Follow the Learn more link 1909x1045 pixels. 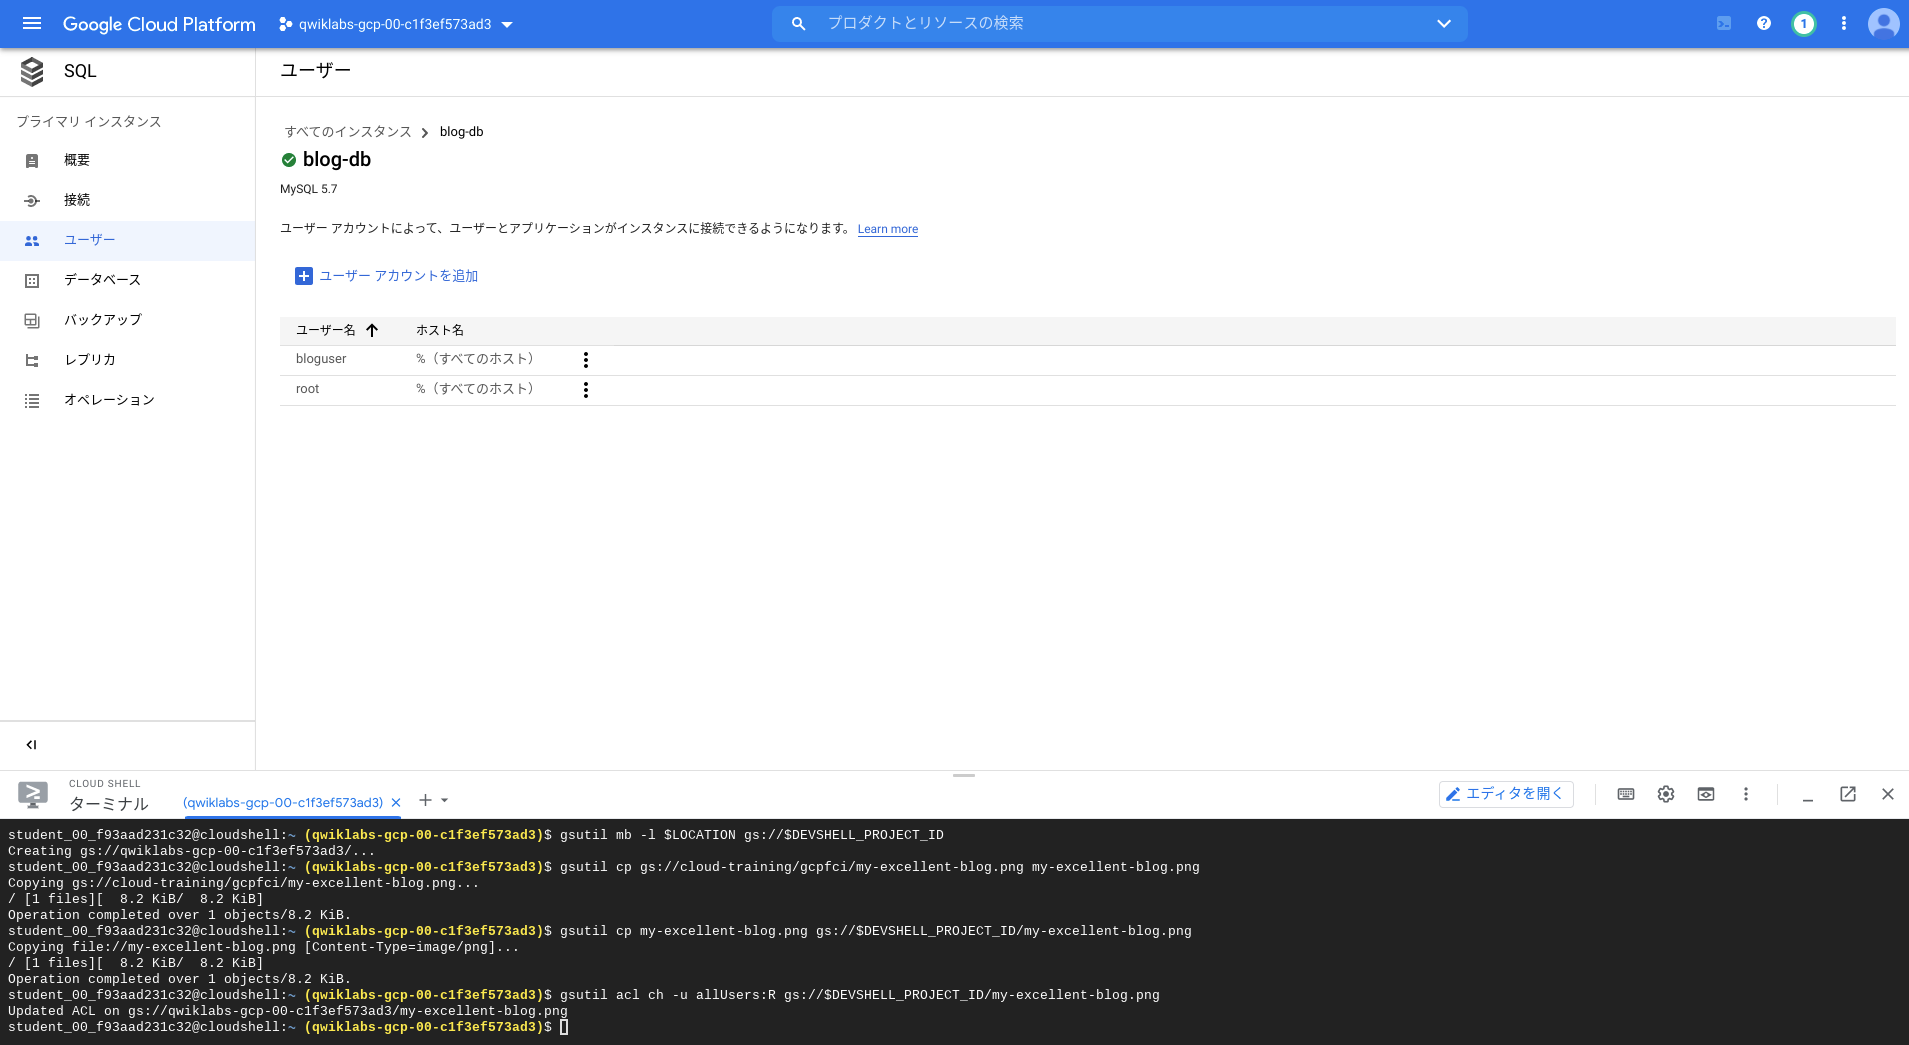coord(887,229)
